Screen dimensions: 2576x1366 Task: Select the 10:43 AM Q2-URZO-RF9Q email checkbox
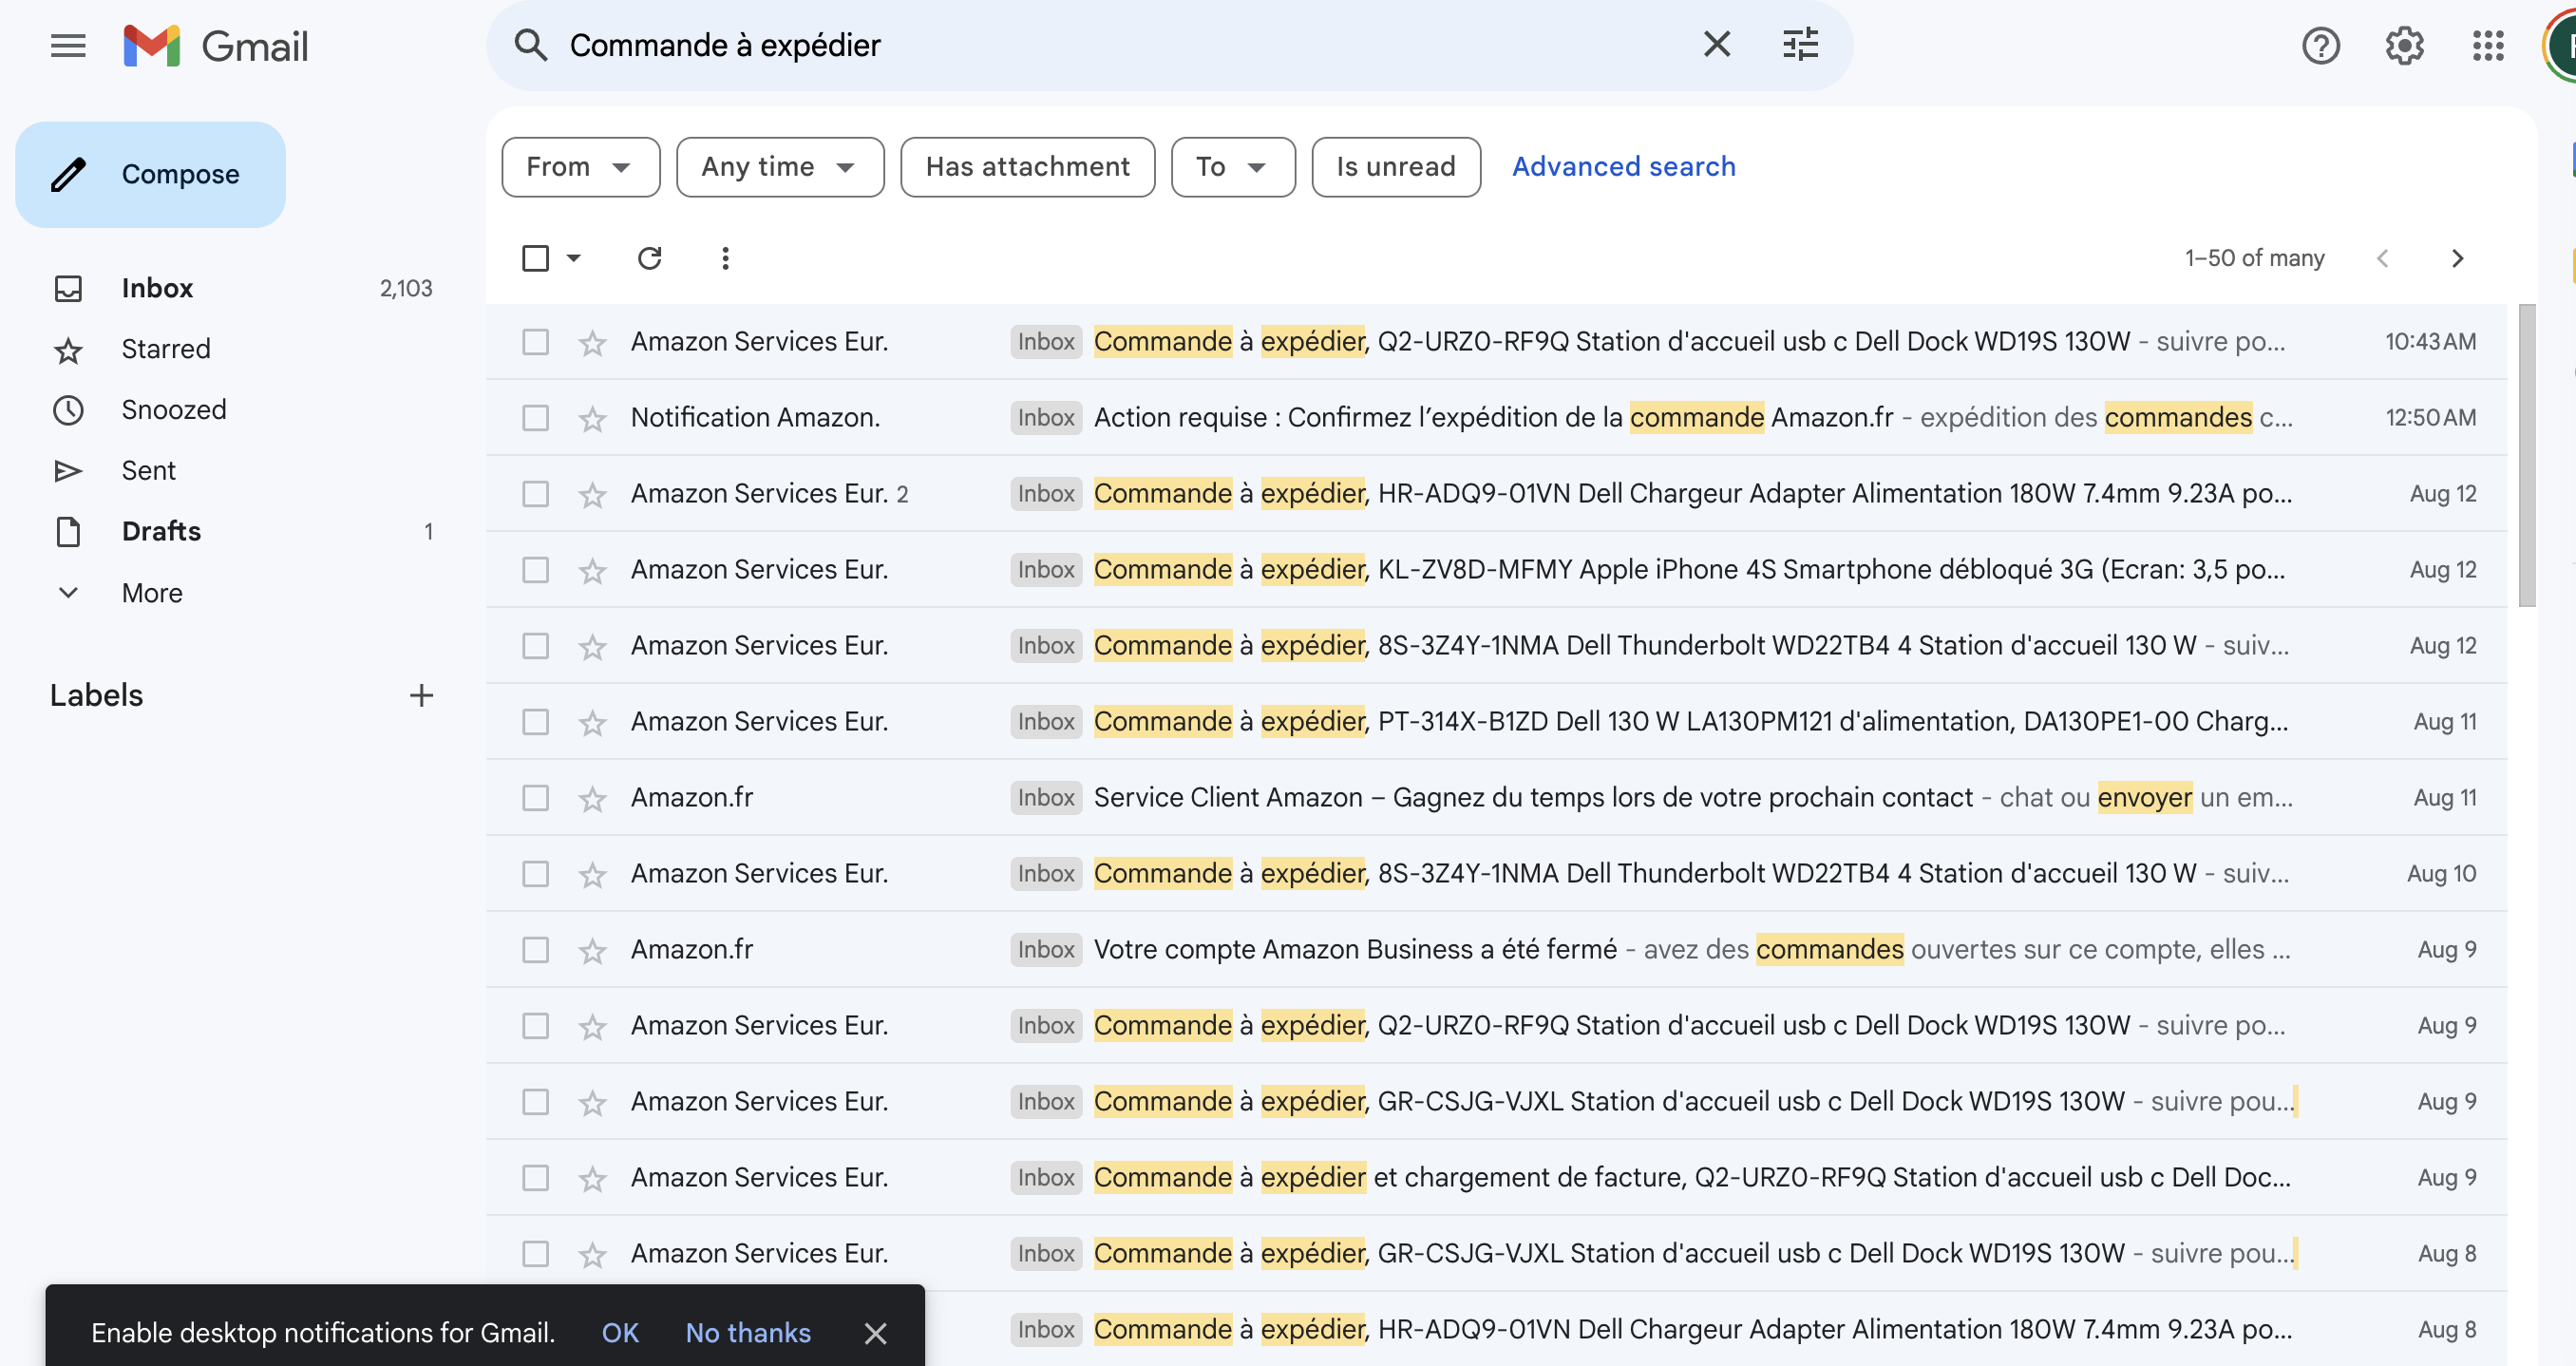(x=535, y=342)
